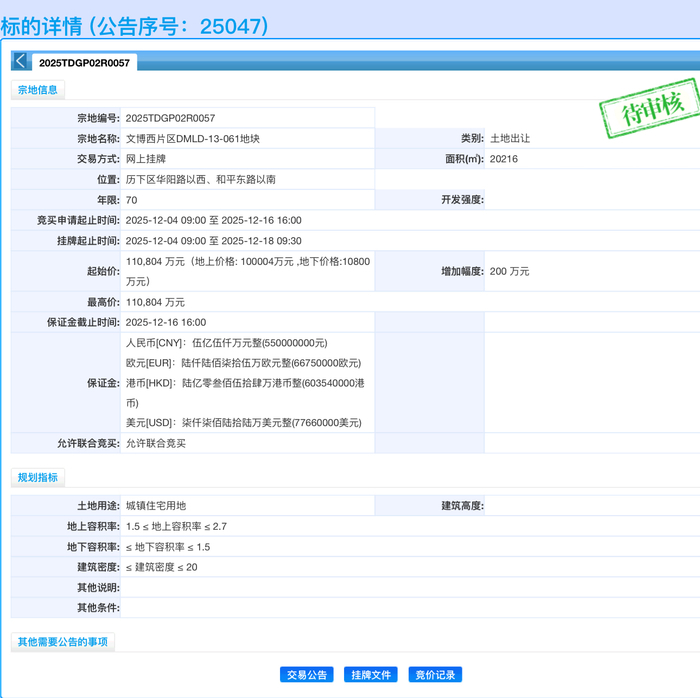Open the 交易公告 button

pos(307,675)
